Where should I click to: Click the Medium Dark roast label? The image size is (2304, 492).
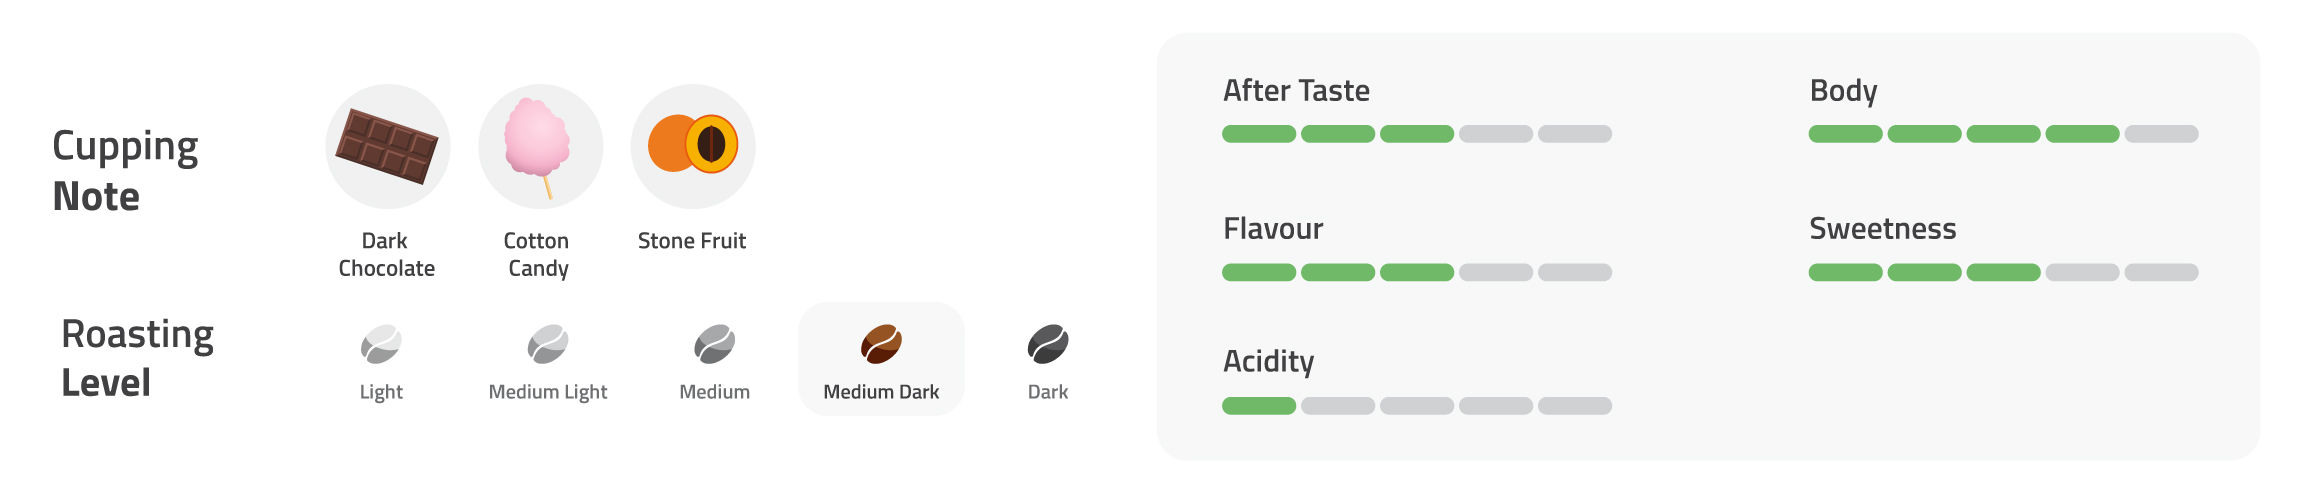(881, 392)
